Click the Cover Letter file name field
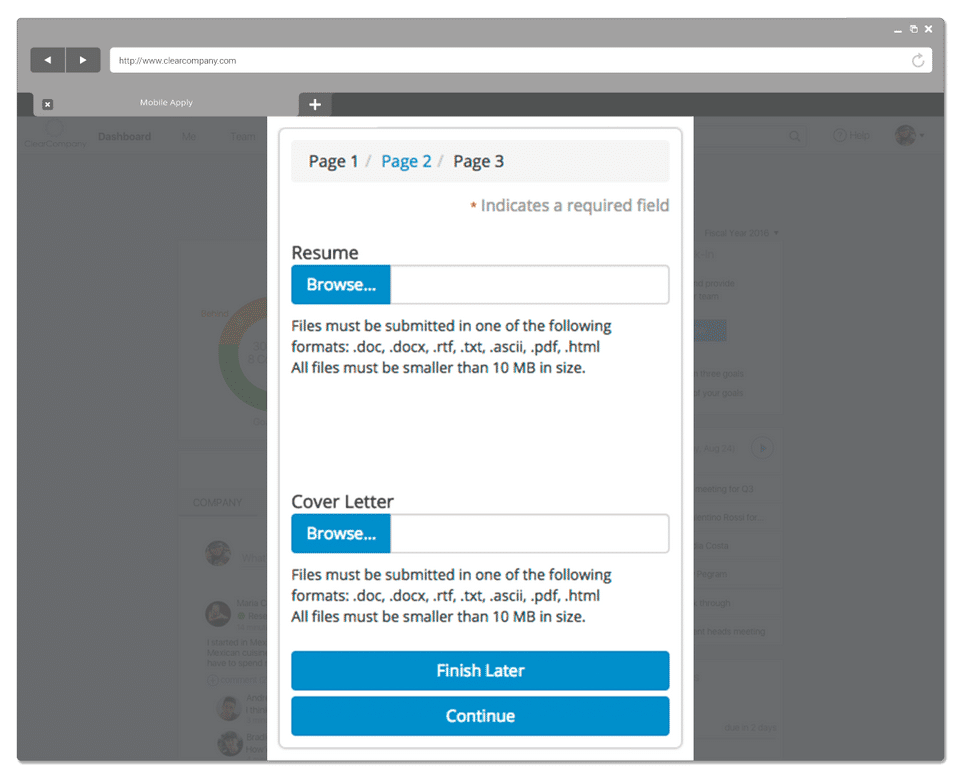Screen dimensions: 960x778 pos(530,534)
